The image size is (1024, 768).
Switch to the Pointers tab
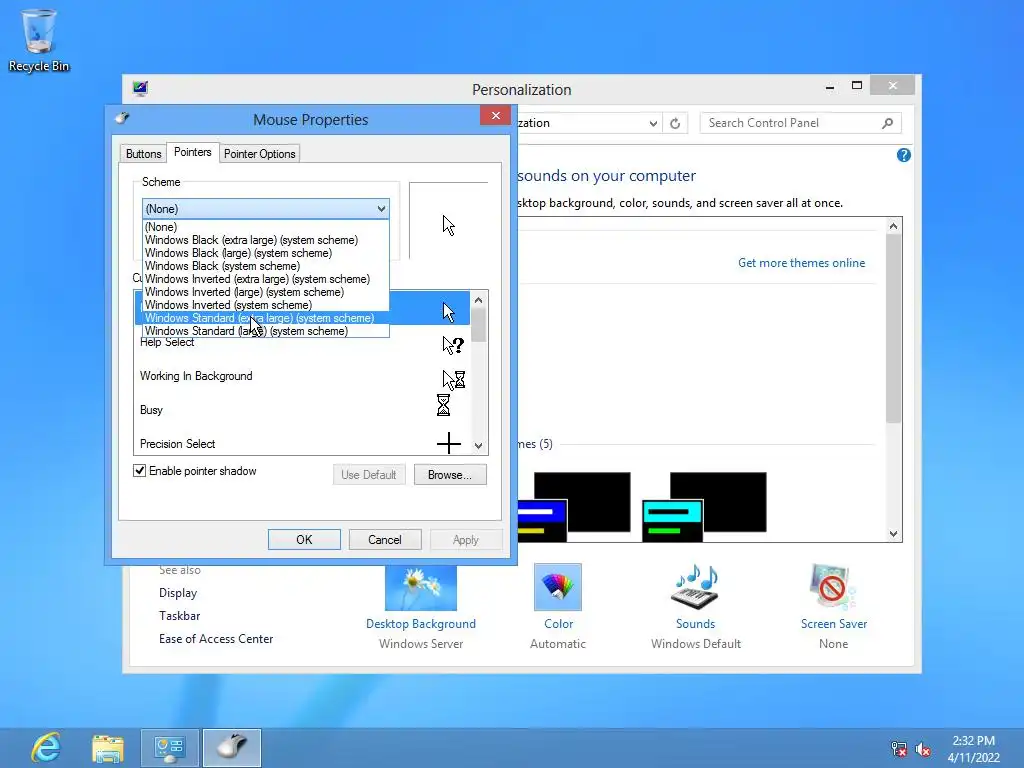(x=193, y=152)
